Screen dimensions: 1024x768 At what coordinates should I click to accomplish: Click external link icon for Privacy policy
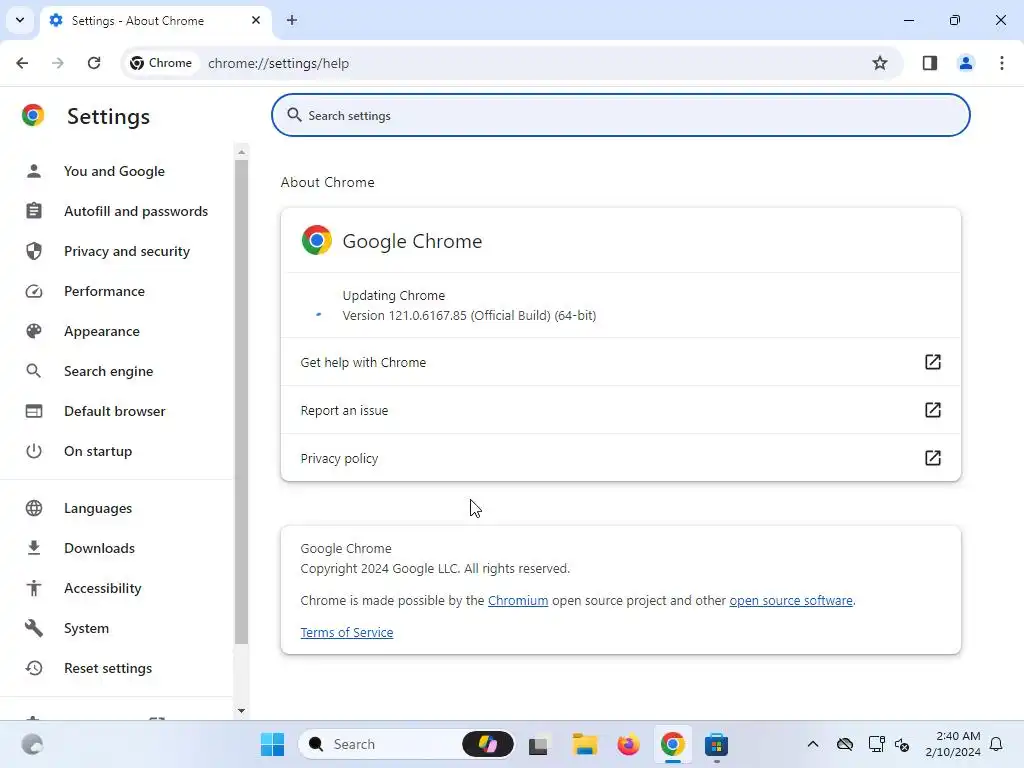933,458
